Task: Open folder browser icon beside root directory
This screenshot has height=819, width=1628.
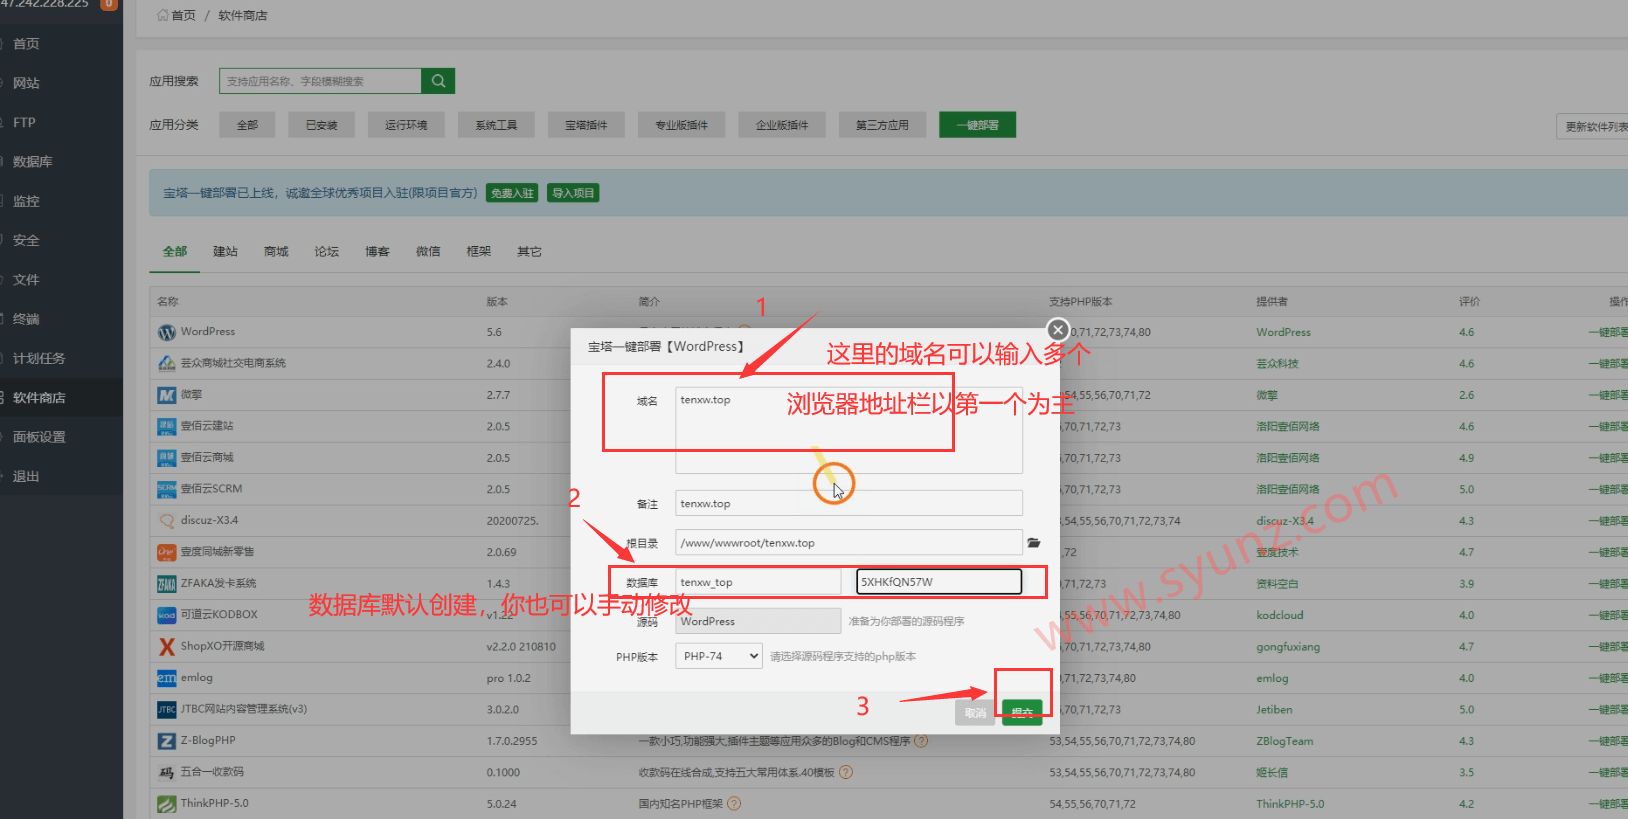Action: coord(1034,543)
